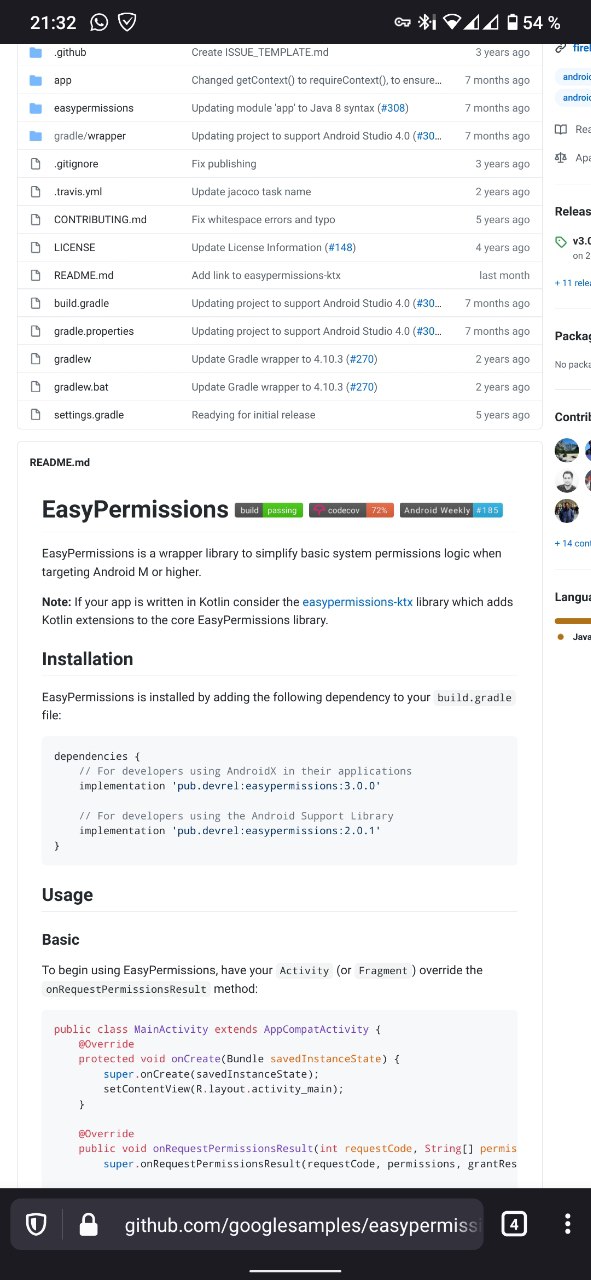Viewport: 591px width, 1280px height.
Task: Open README.md in the file list
Action: 84,275
